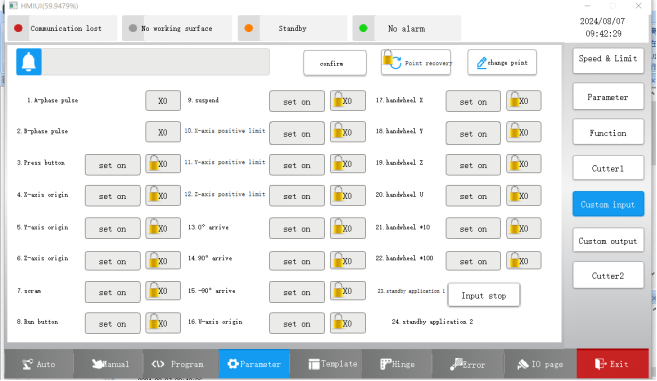The width and height of the screenshot is (657, 381).
Task: Select the Parameter tab in bottom bar
Action: (x=254, y=364)
